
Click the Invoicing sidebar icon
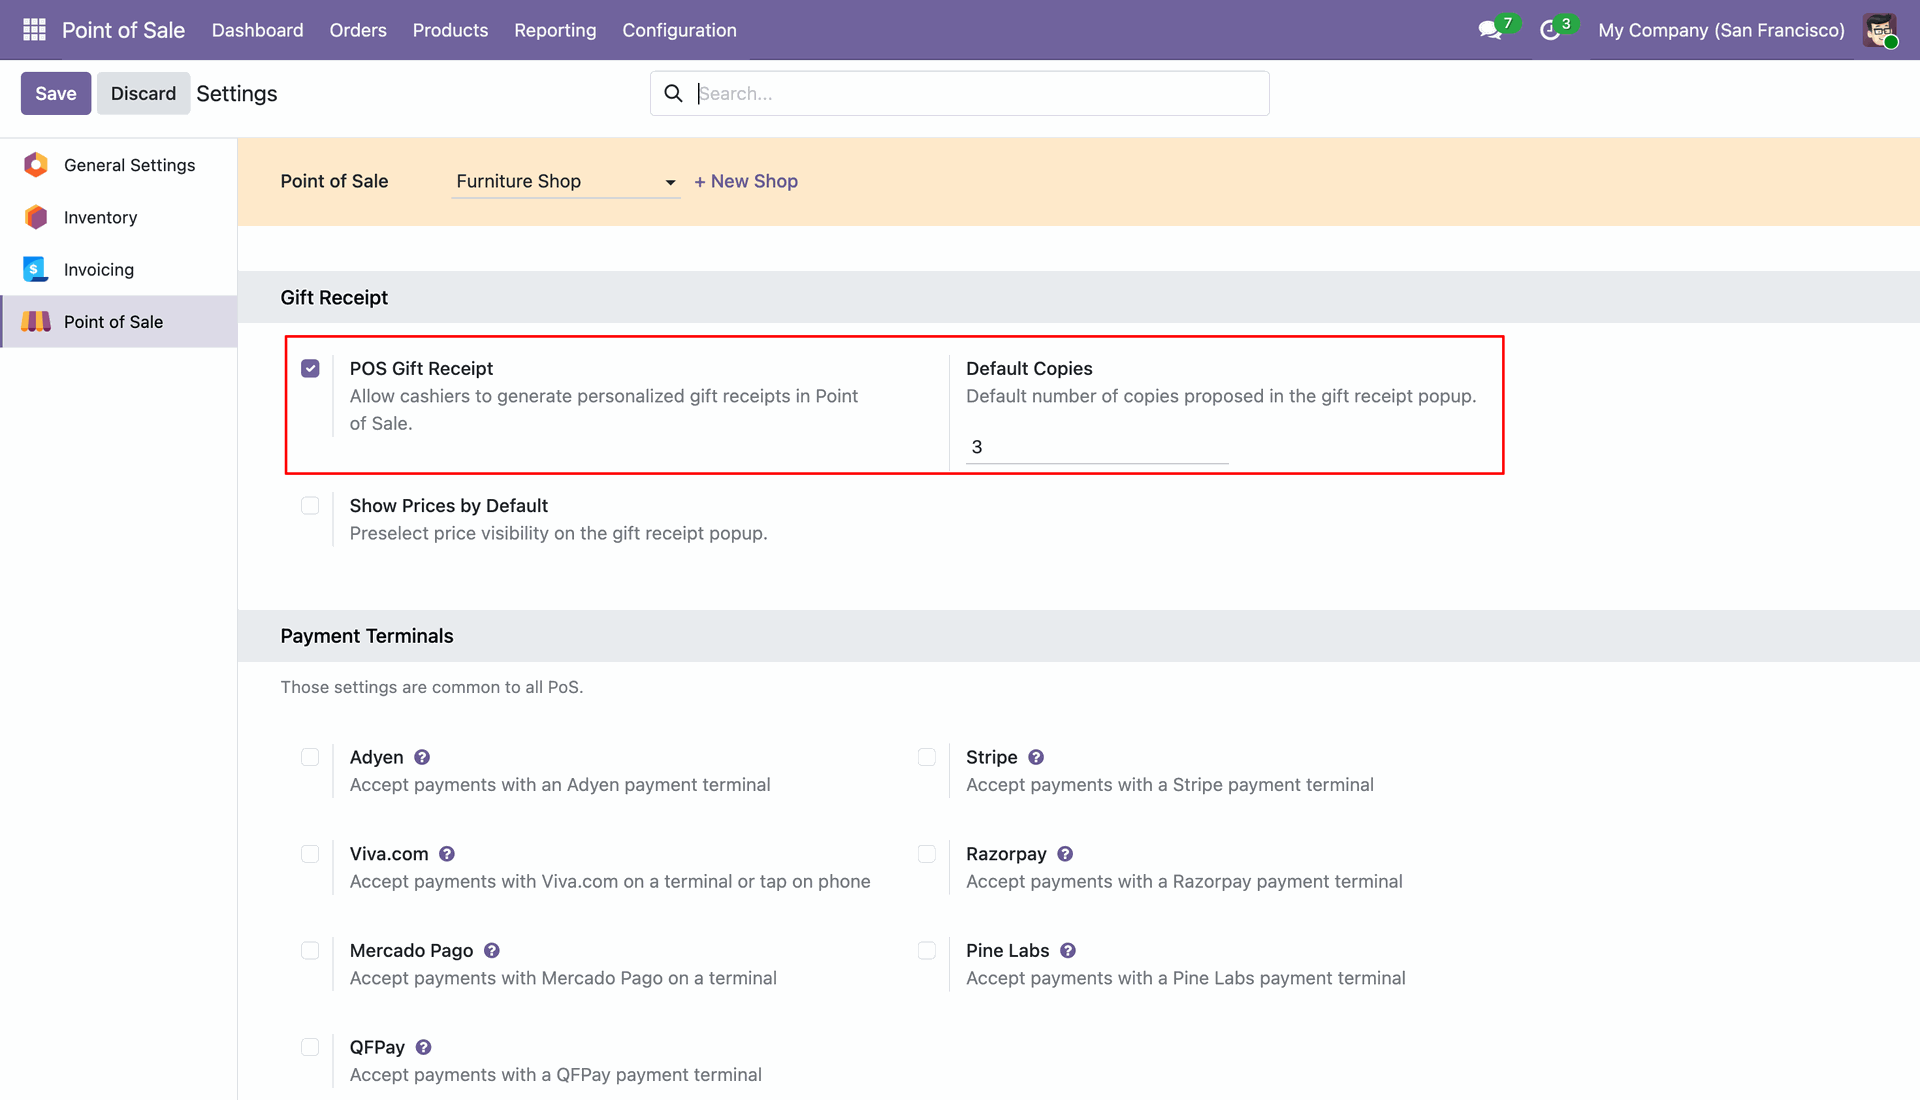[36, 269]
